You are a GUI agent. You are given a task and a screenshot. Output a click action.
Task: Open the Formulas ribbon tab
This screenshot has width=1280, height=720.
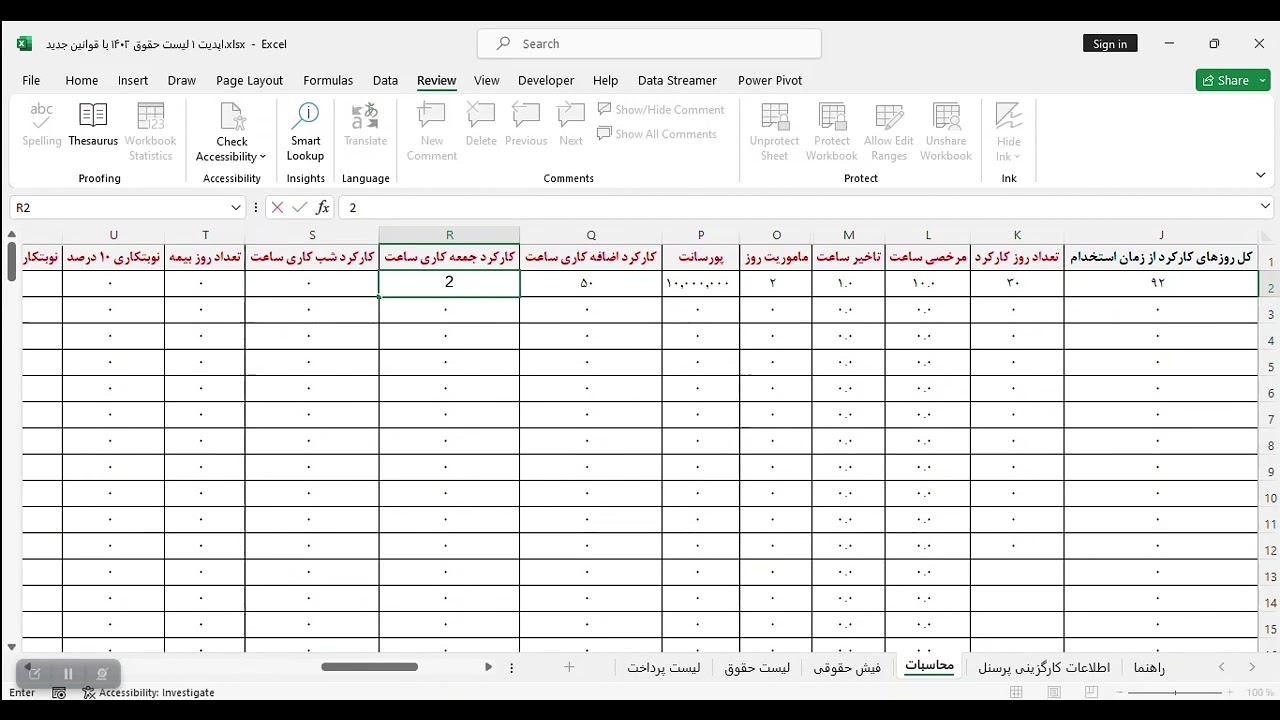click(x=328, y=80)
